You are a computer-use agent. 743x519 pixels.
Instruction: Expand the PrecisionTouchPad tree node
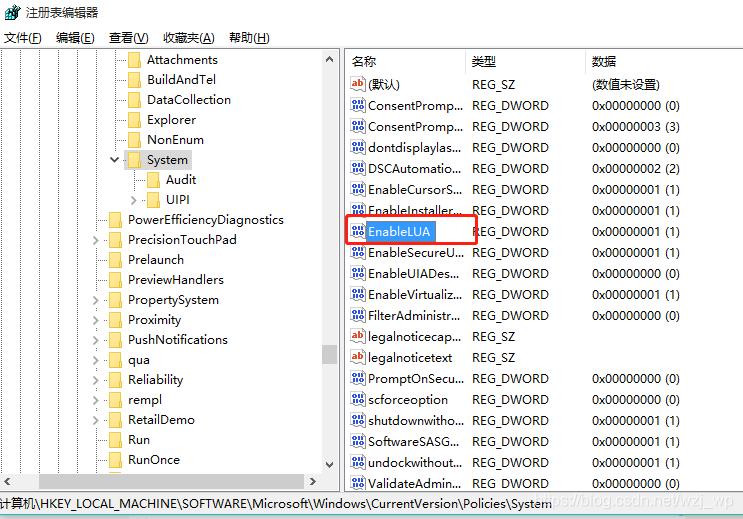pyautogui.click(x=95, y=240)
